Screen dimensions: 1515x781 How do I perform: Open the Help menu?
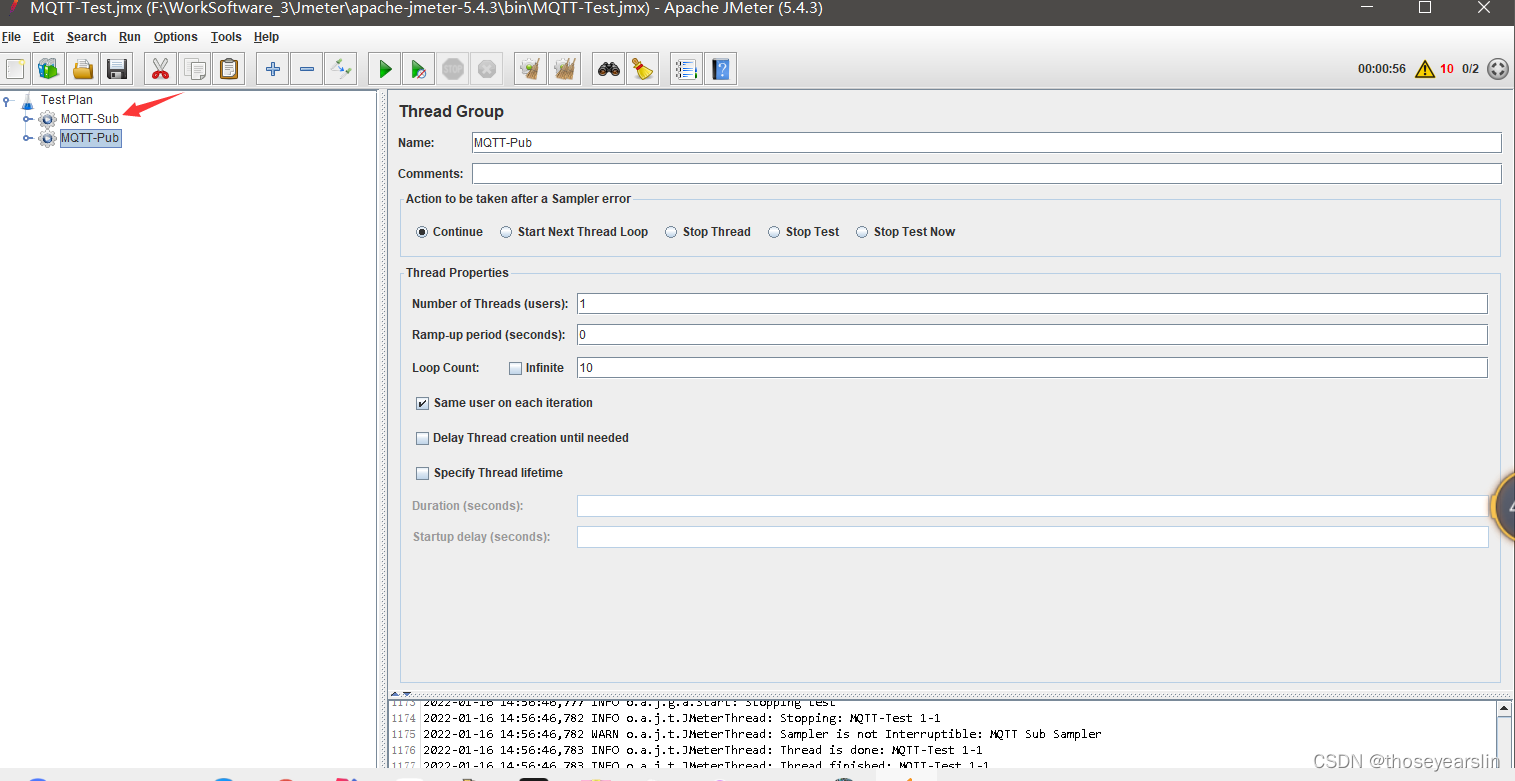point(266,37)
